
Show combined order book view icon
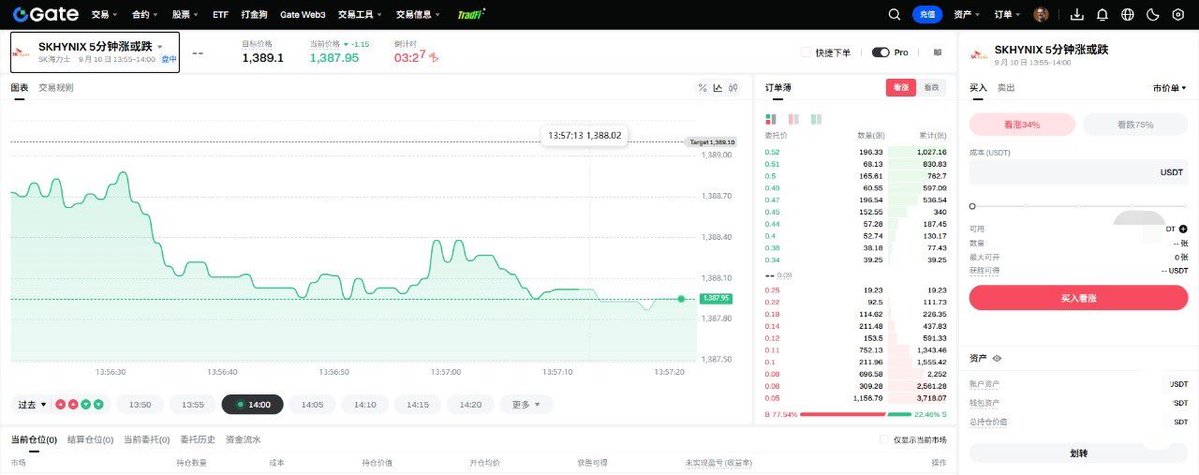(x=770, y=119)
